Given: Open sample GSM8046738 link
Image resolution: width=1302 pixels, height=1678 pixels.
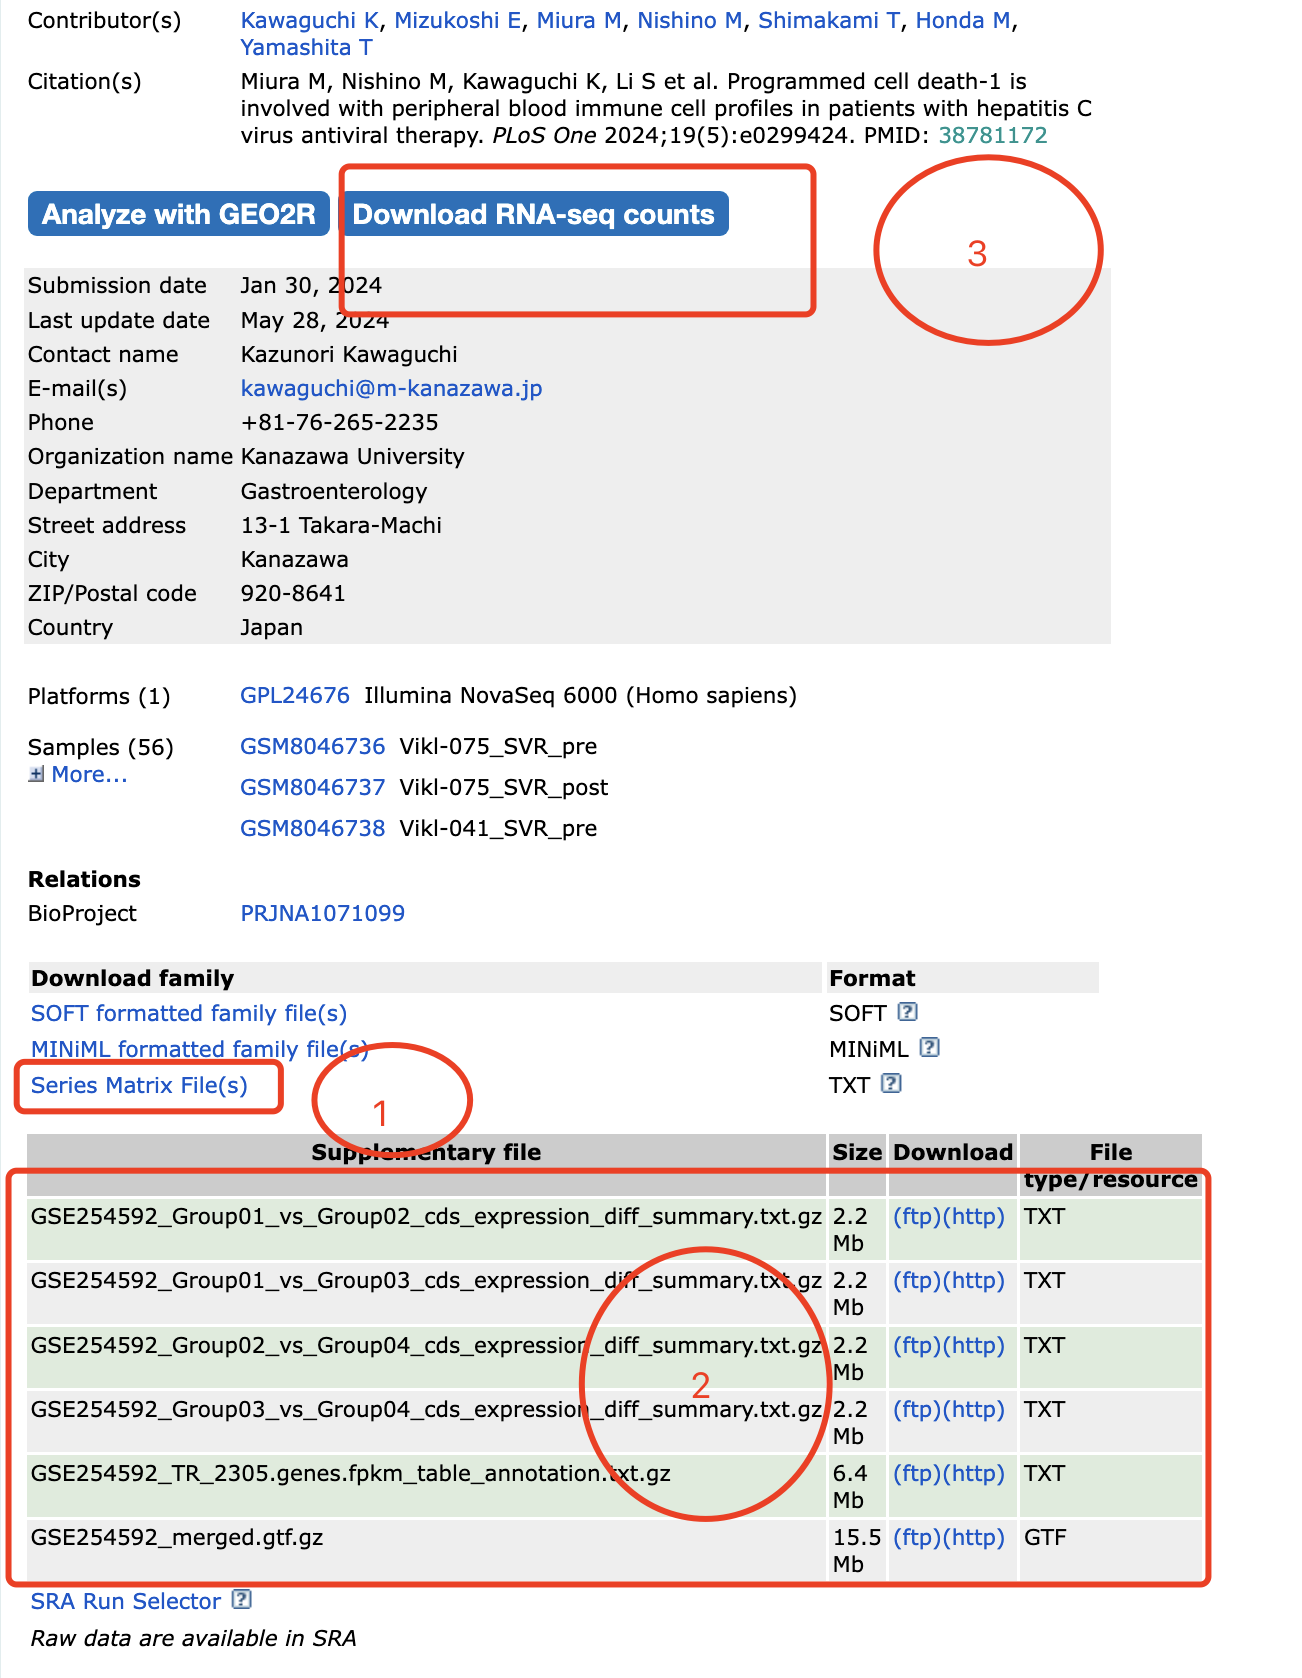Looking at the screenshot, I should tap(313, 828).
